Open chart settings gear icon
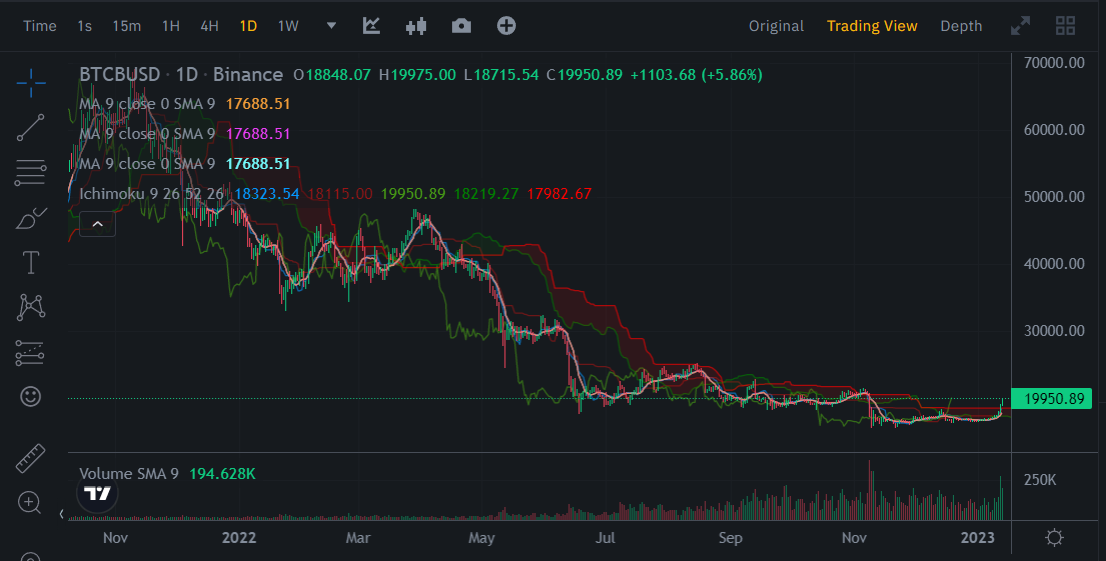1106x561 pixels. pos(1055,538)
